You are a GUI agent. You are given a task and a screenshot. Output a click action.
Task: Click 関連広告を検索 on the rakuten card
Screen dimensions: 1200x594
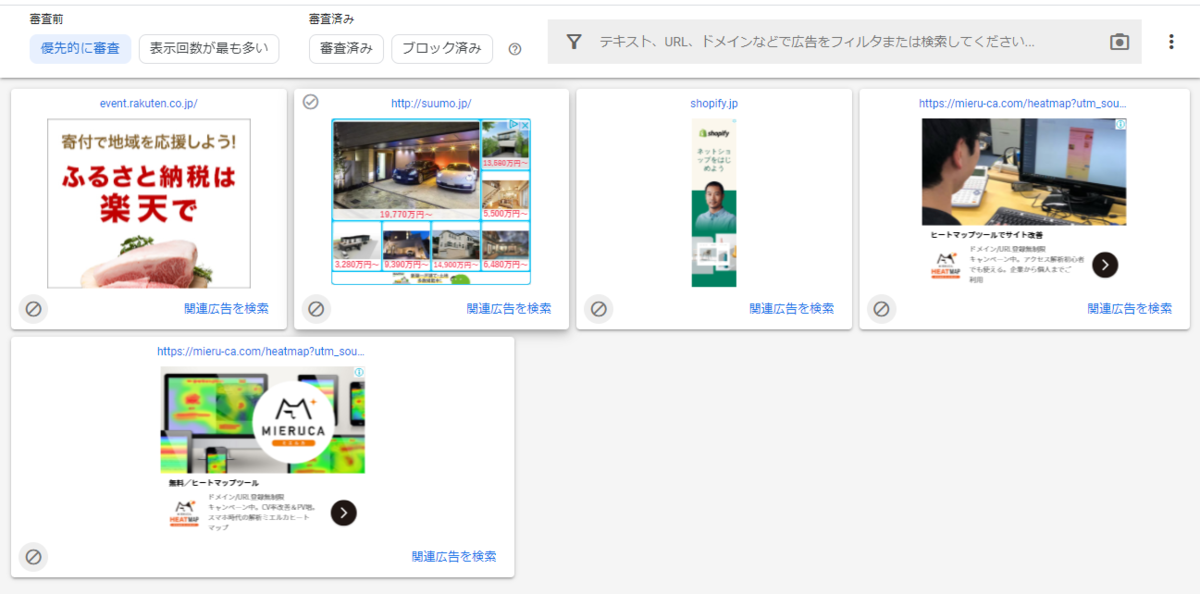tap(226, 309)
